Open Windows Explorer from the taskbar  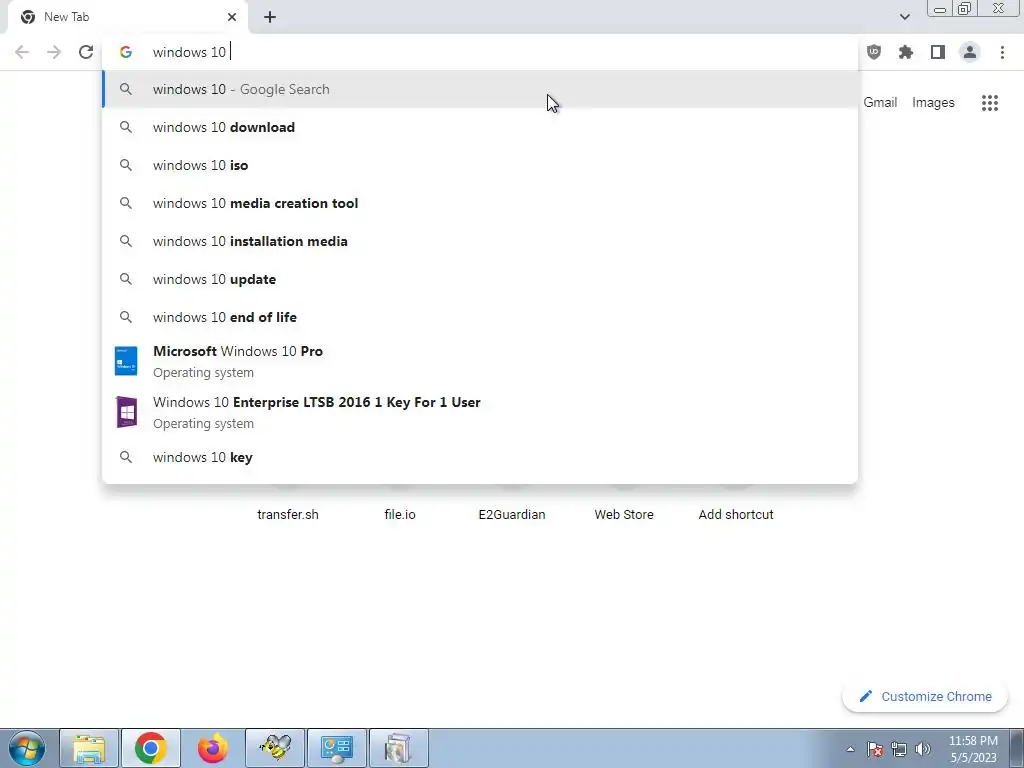tap(89, 748)
